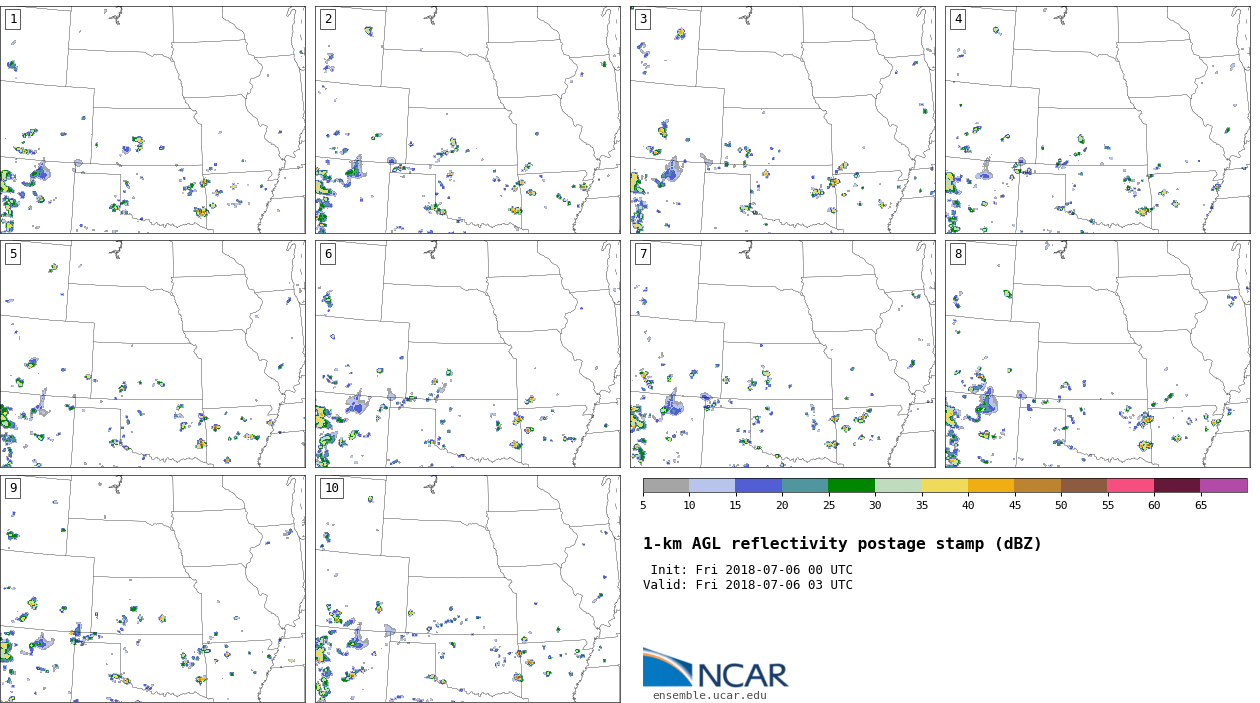1260x703 pixels.
Task: Click the member 10 number label
Action: 331,488
